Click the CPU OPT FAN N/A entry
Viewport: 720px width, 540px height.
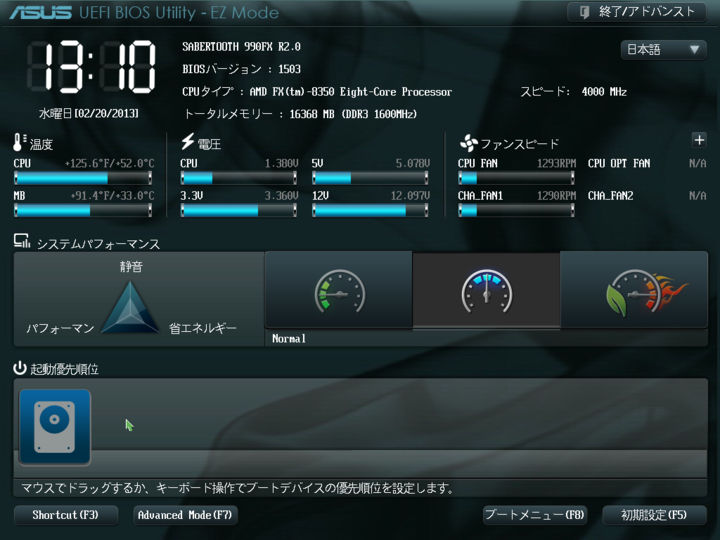647,163
